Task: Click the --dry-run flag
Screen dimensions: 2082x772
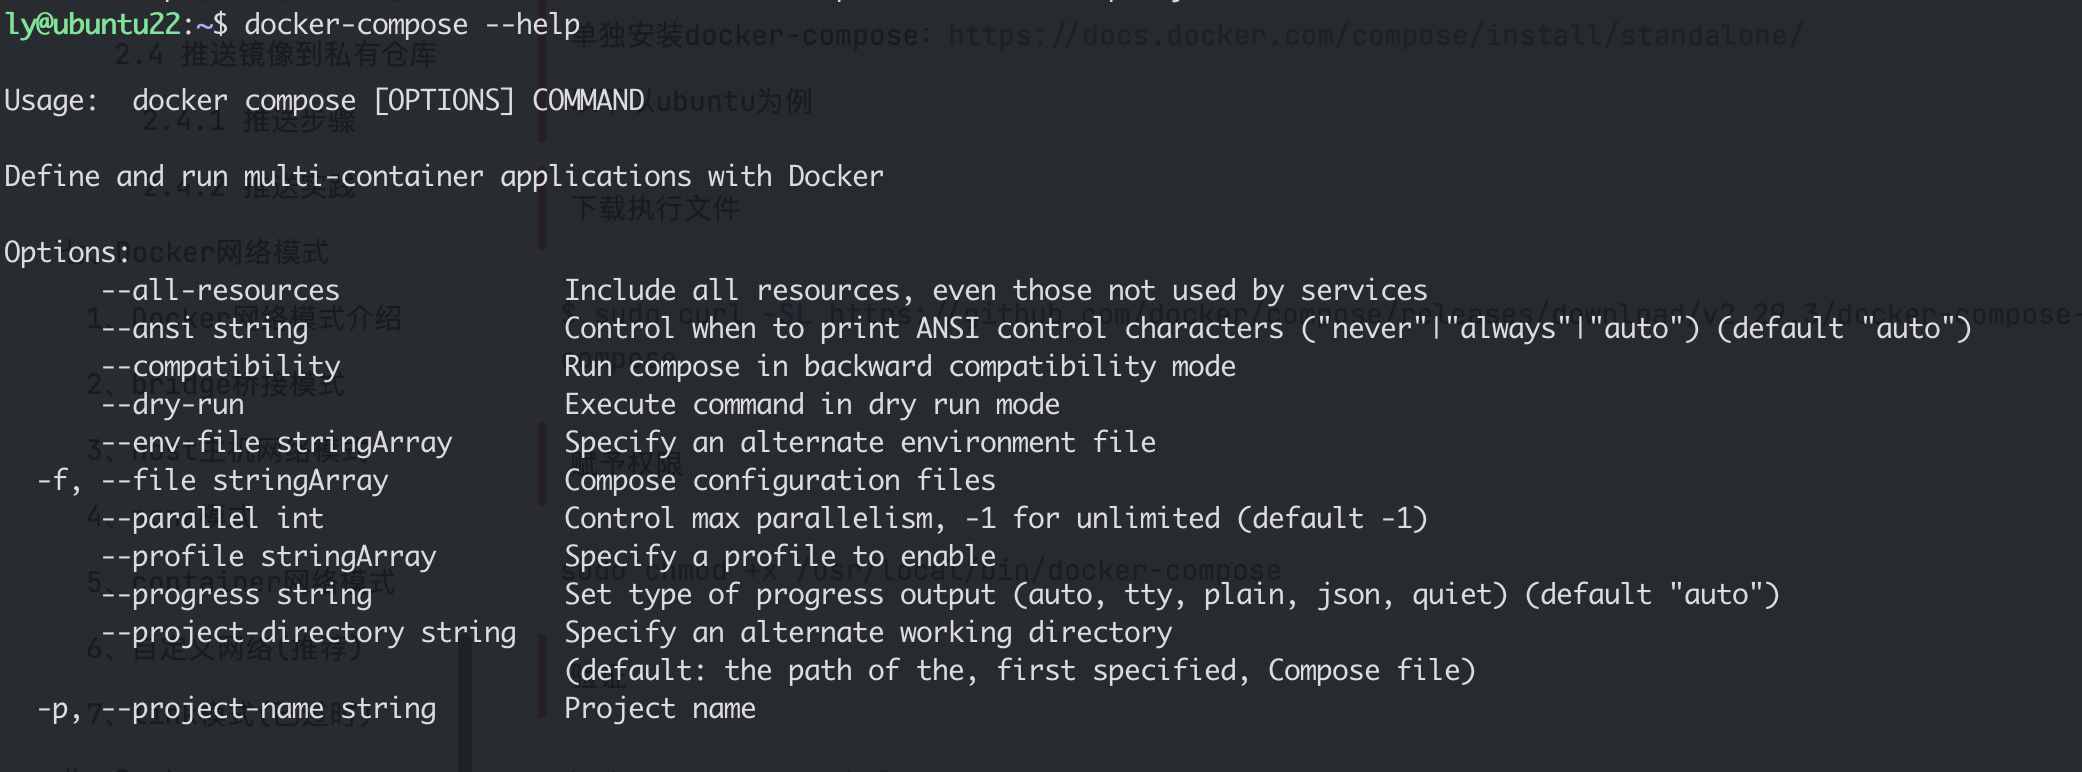Action: [172, 404]
